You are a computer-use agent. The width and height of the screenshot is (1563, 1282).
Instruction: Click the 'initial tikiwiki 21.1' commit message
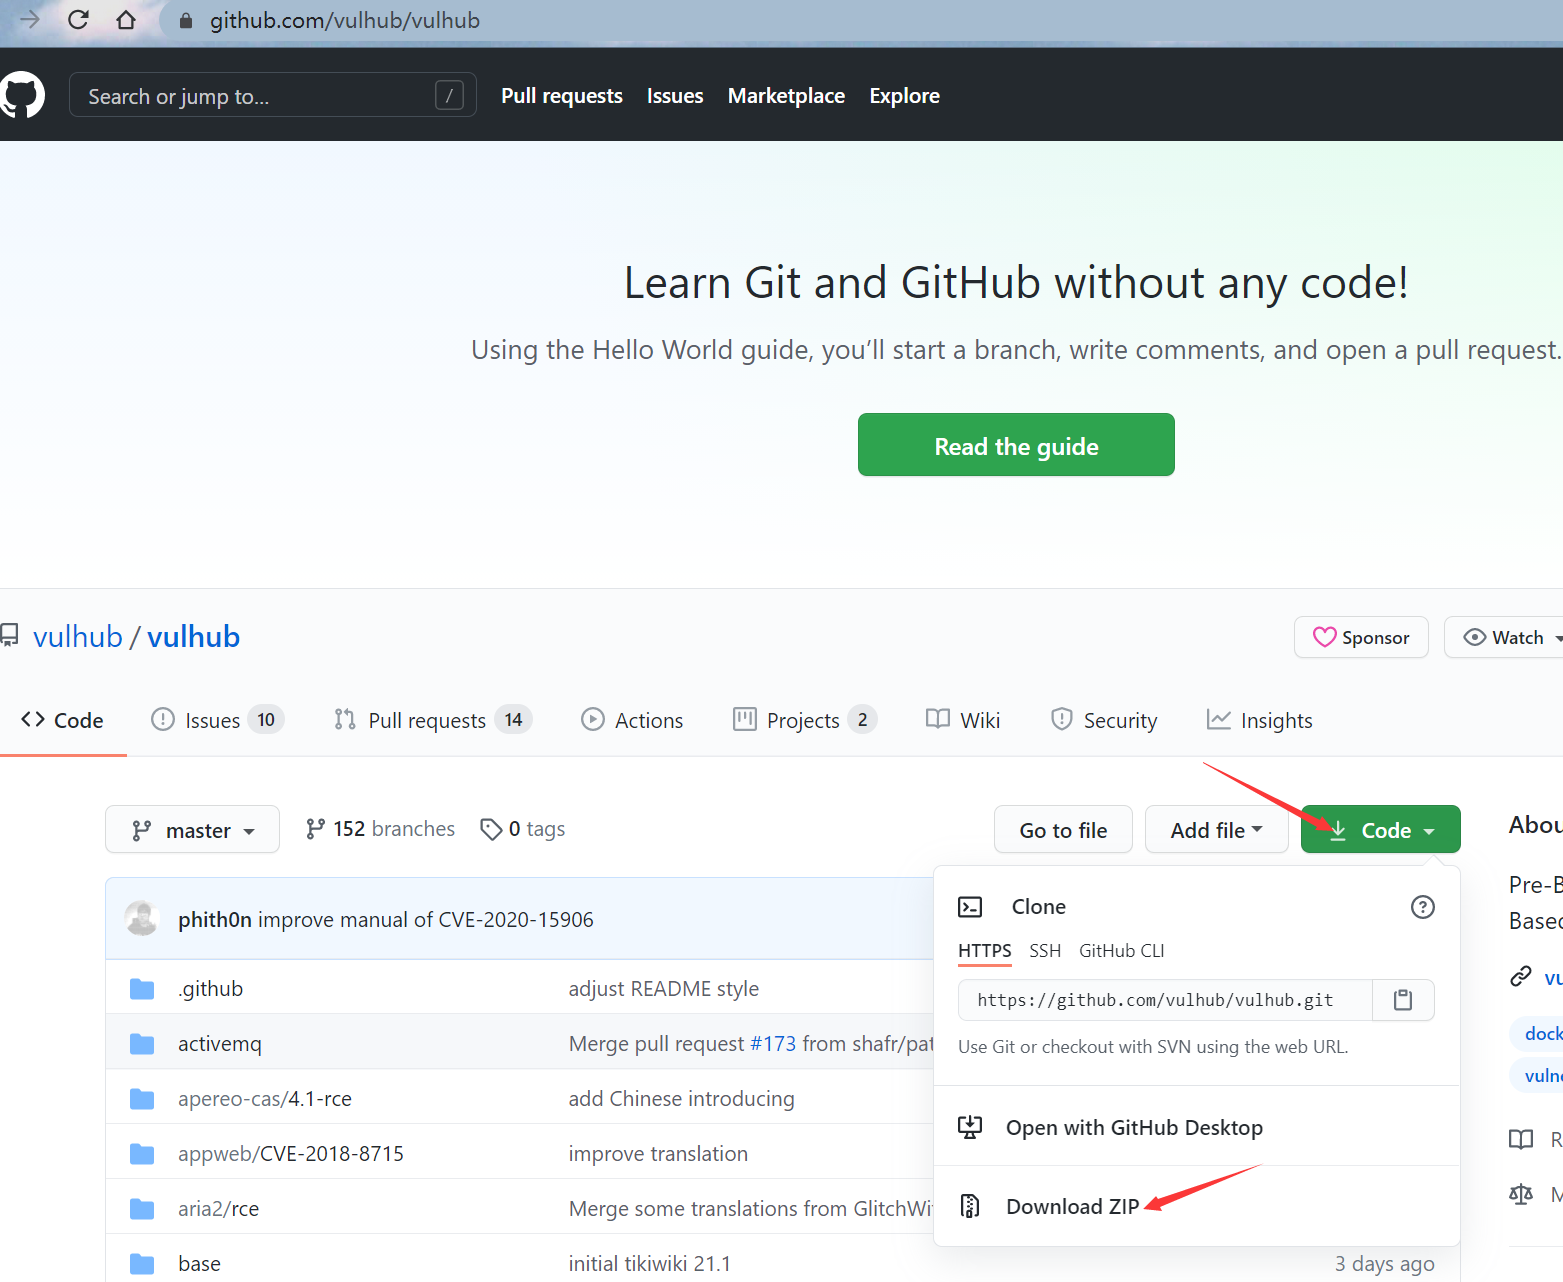click(x=650, y=1264)
